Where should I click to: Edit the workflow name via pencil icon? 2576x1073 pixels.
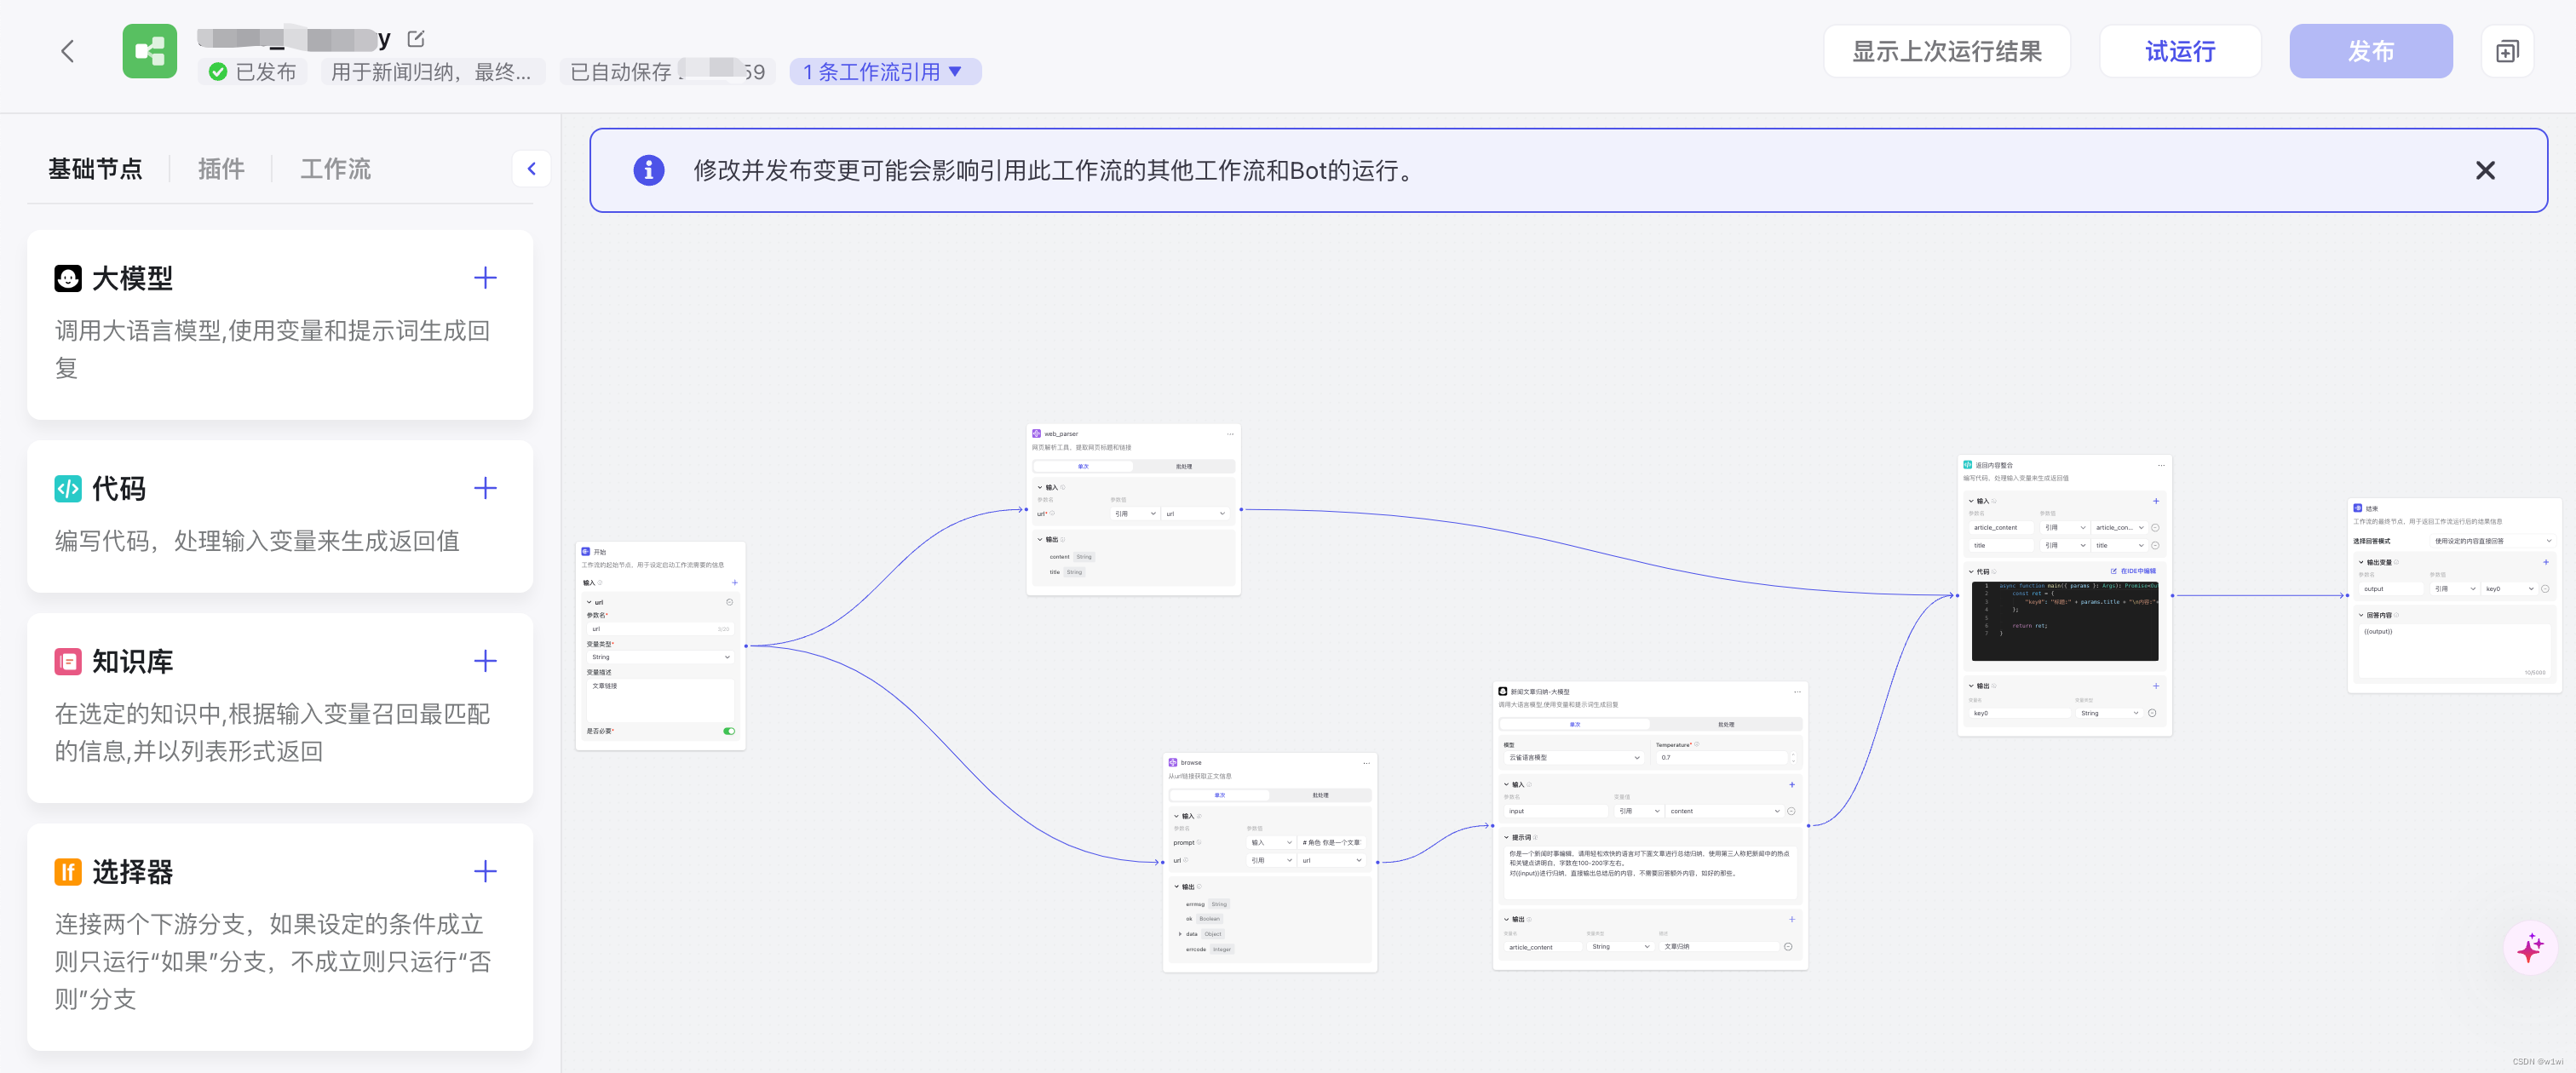(416, 39)
